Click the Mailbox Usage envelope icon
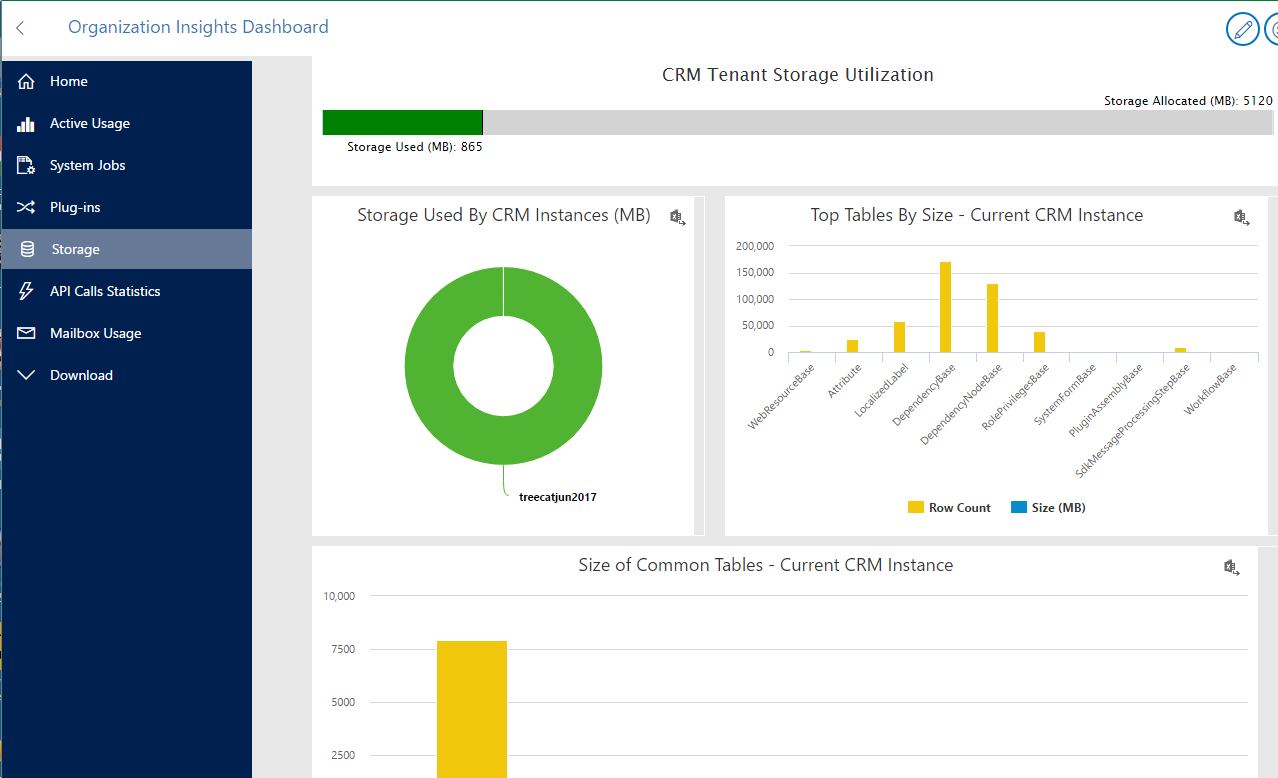This screenshot has height=778, width=1278. point(27,333)
